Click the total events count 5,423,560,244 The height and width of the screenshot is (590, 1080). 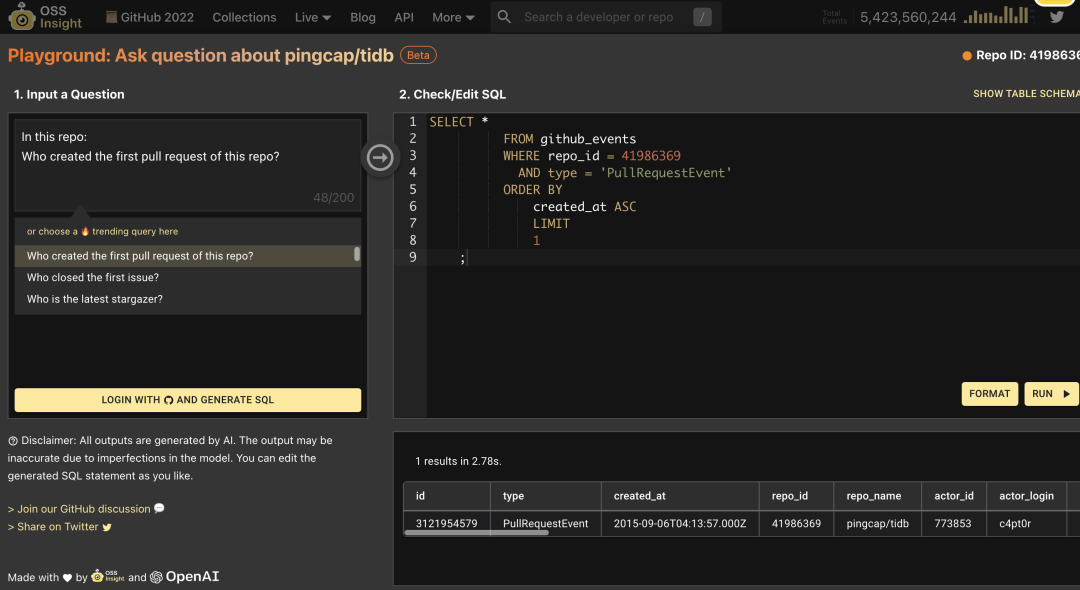(908, 17)
